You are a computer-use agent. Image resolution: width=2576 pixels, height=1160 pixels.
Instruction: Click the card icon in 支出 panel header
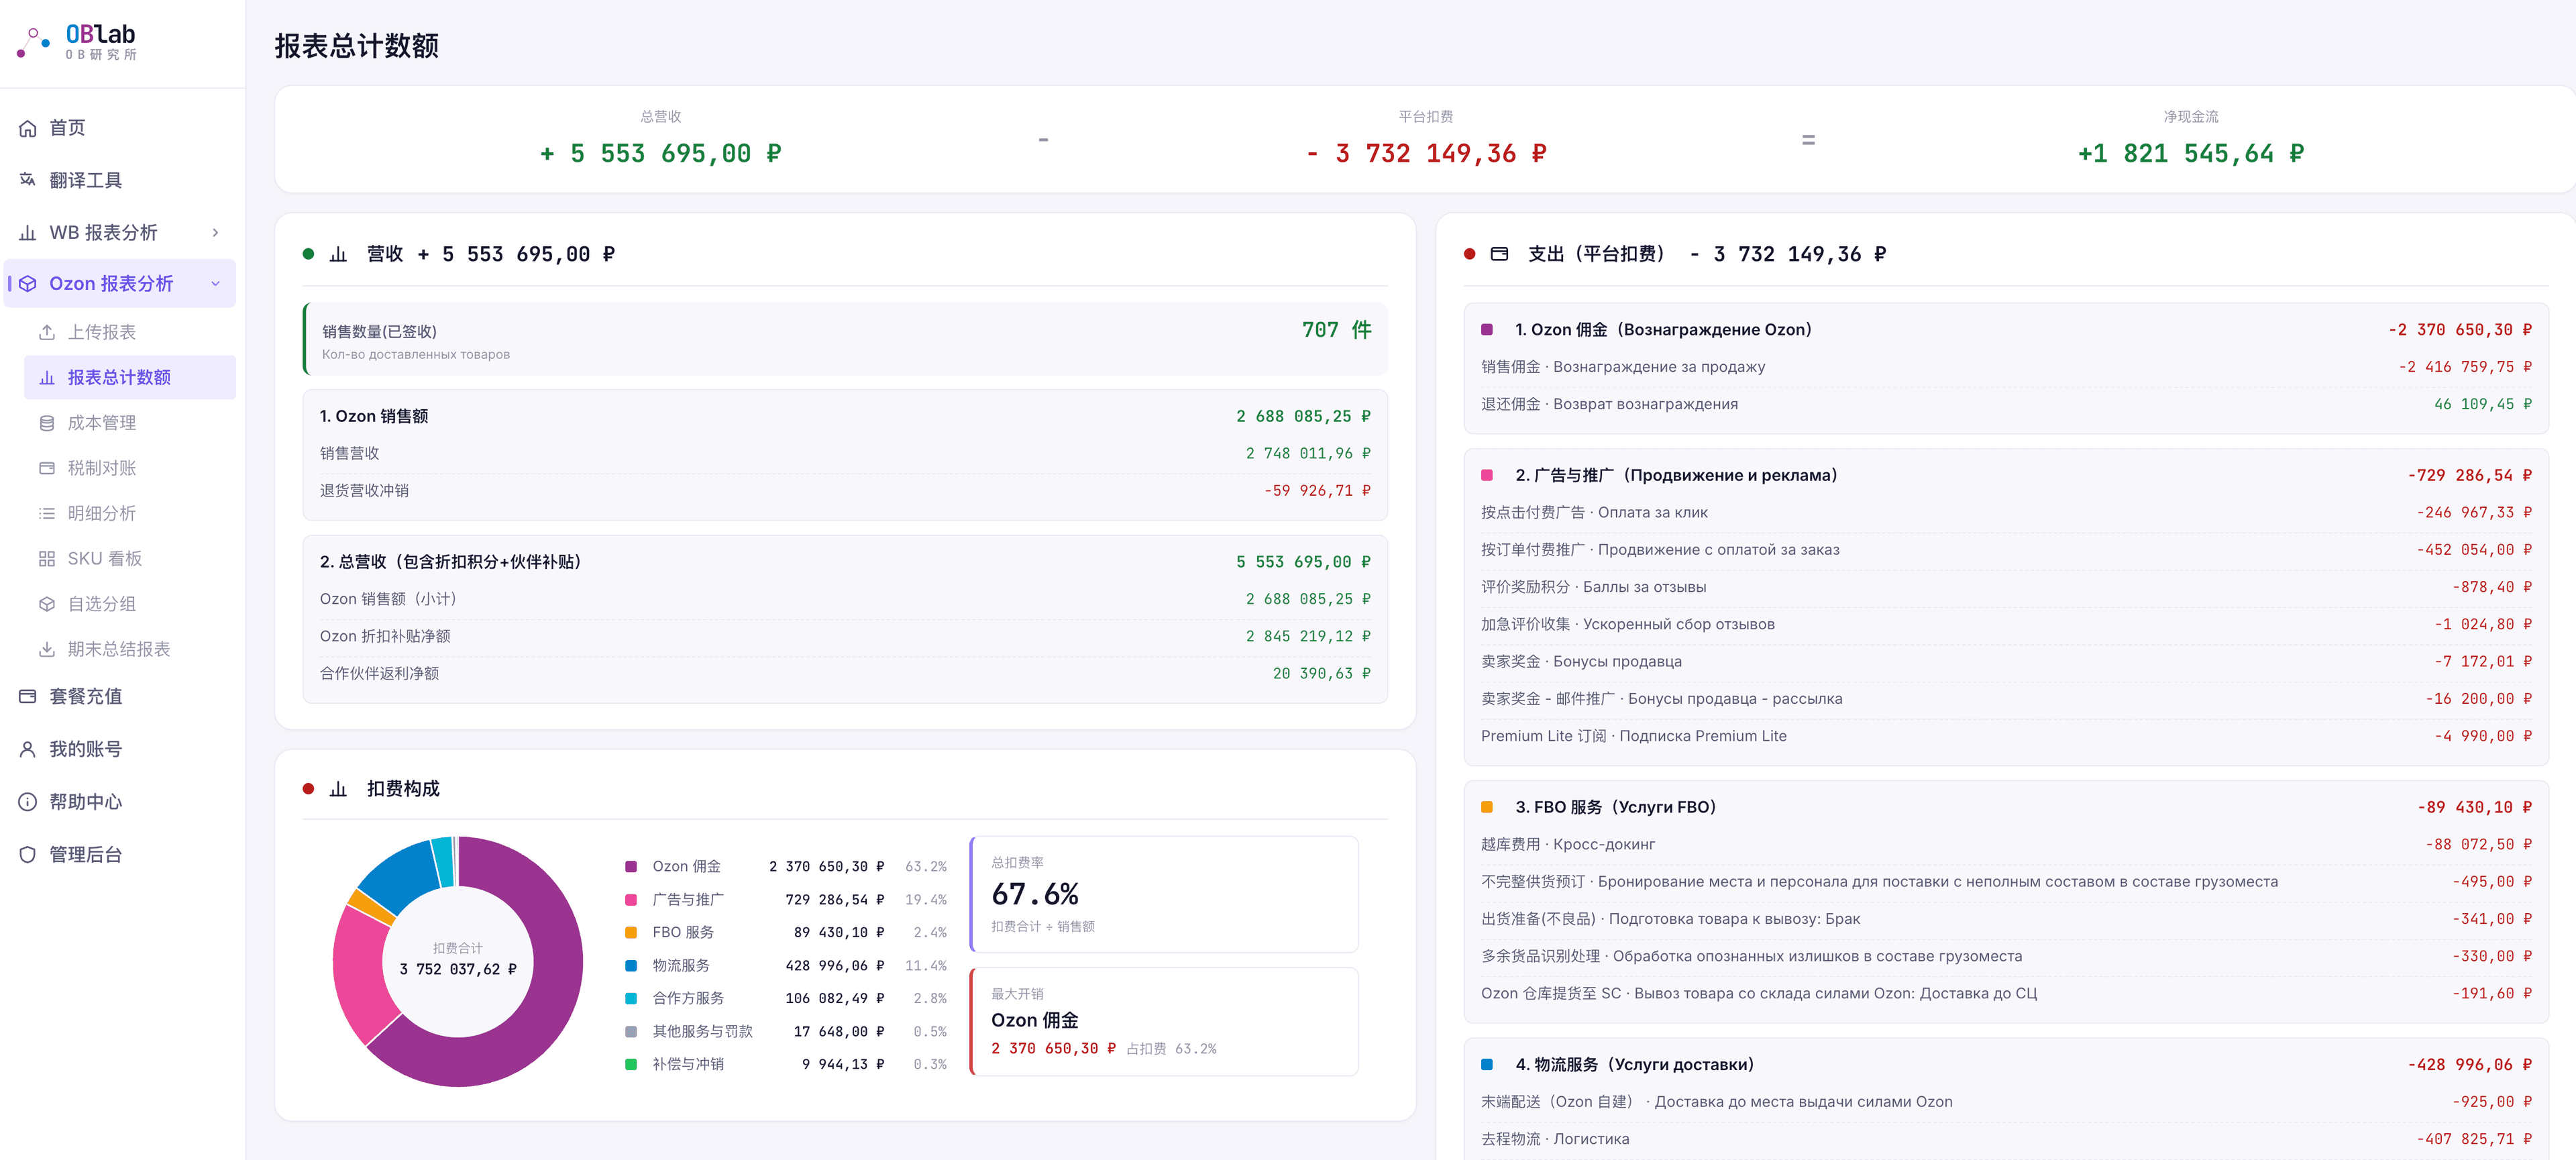(x=1499, y=255)
